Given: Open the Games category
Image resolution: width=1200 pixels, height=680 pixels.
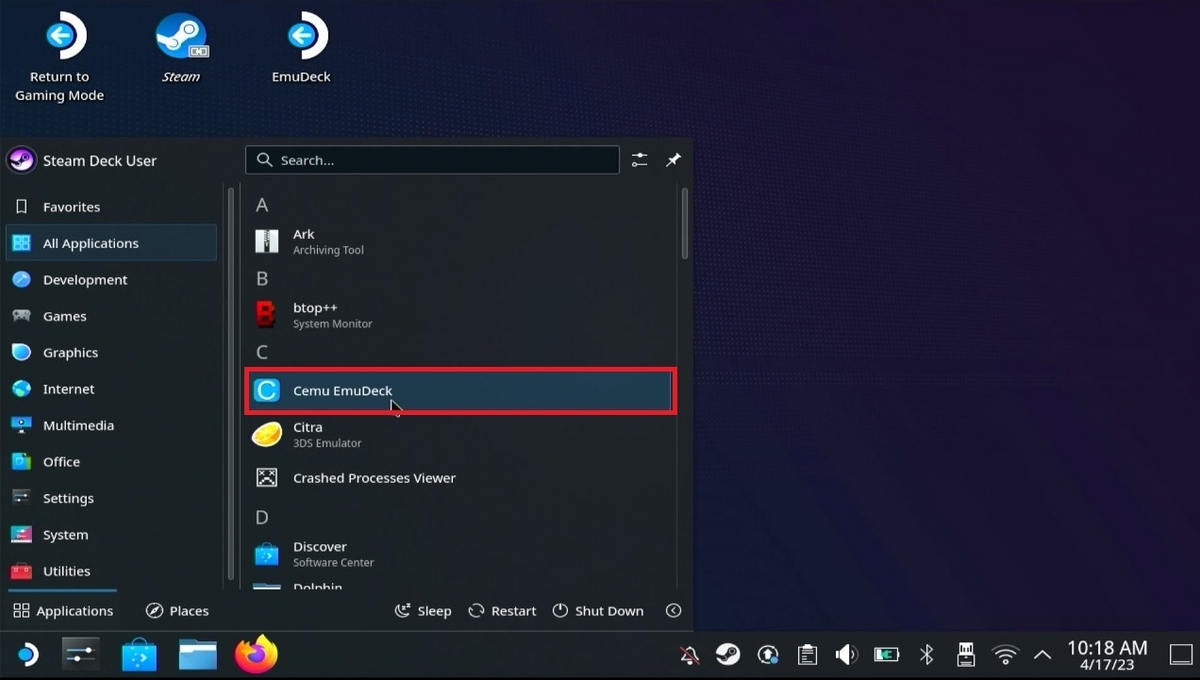Looking at the screenshot, I should coord(111,316).
